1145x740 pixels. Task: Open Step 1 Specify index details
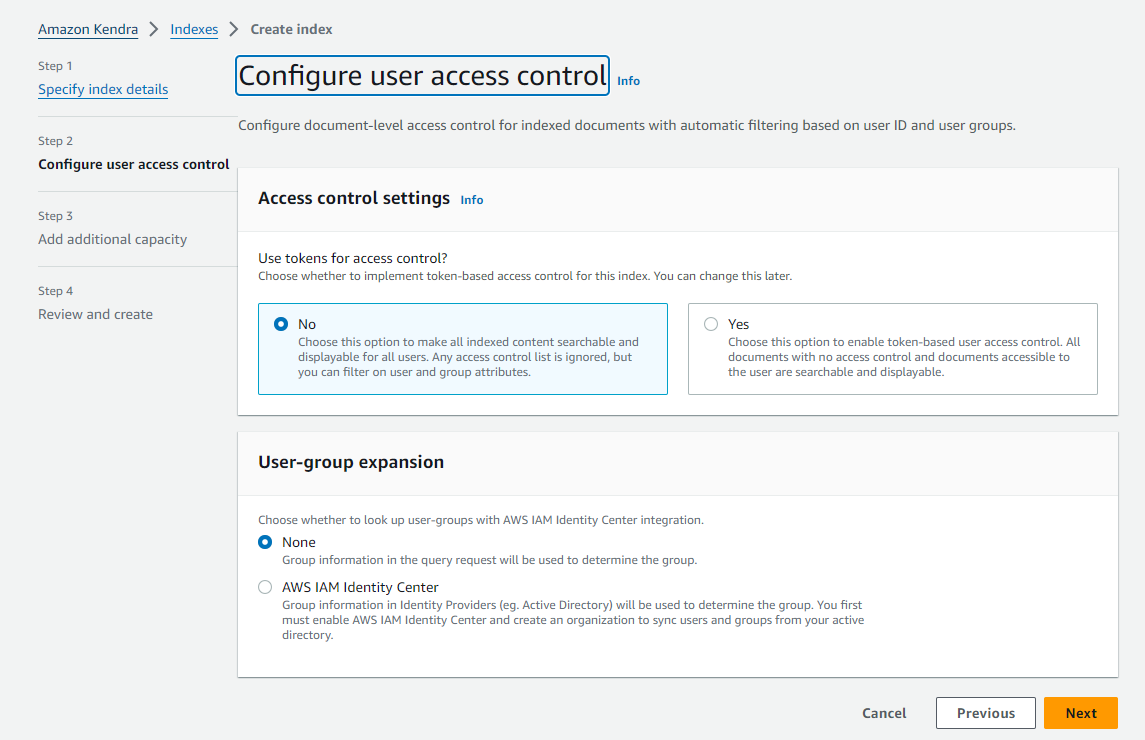pos(103,89)
